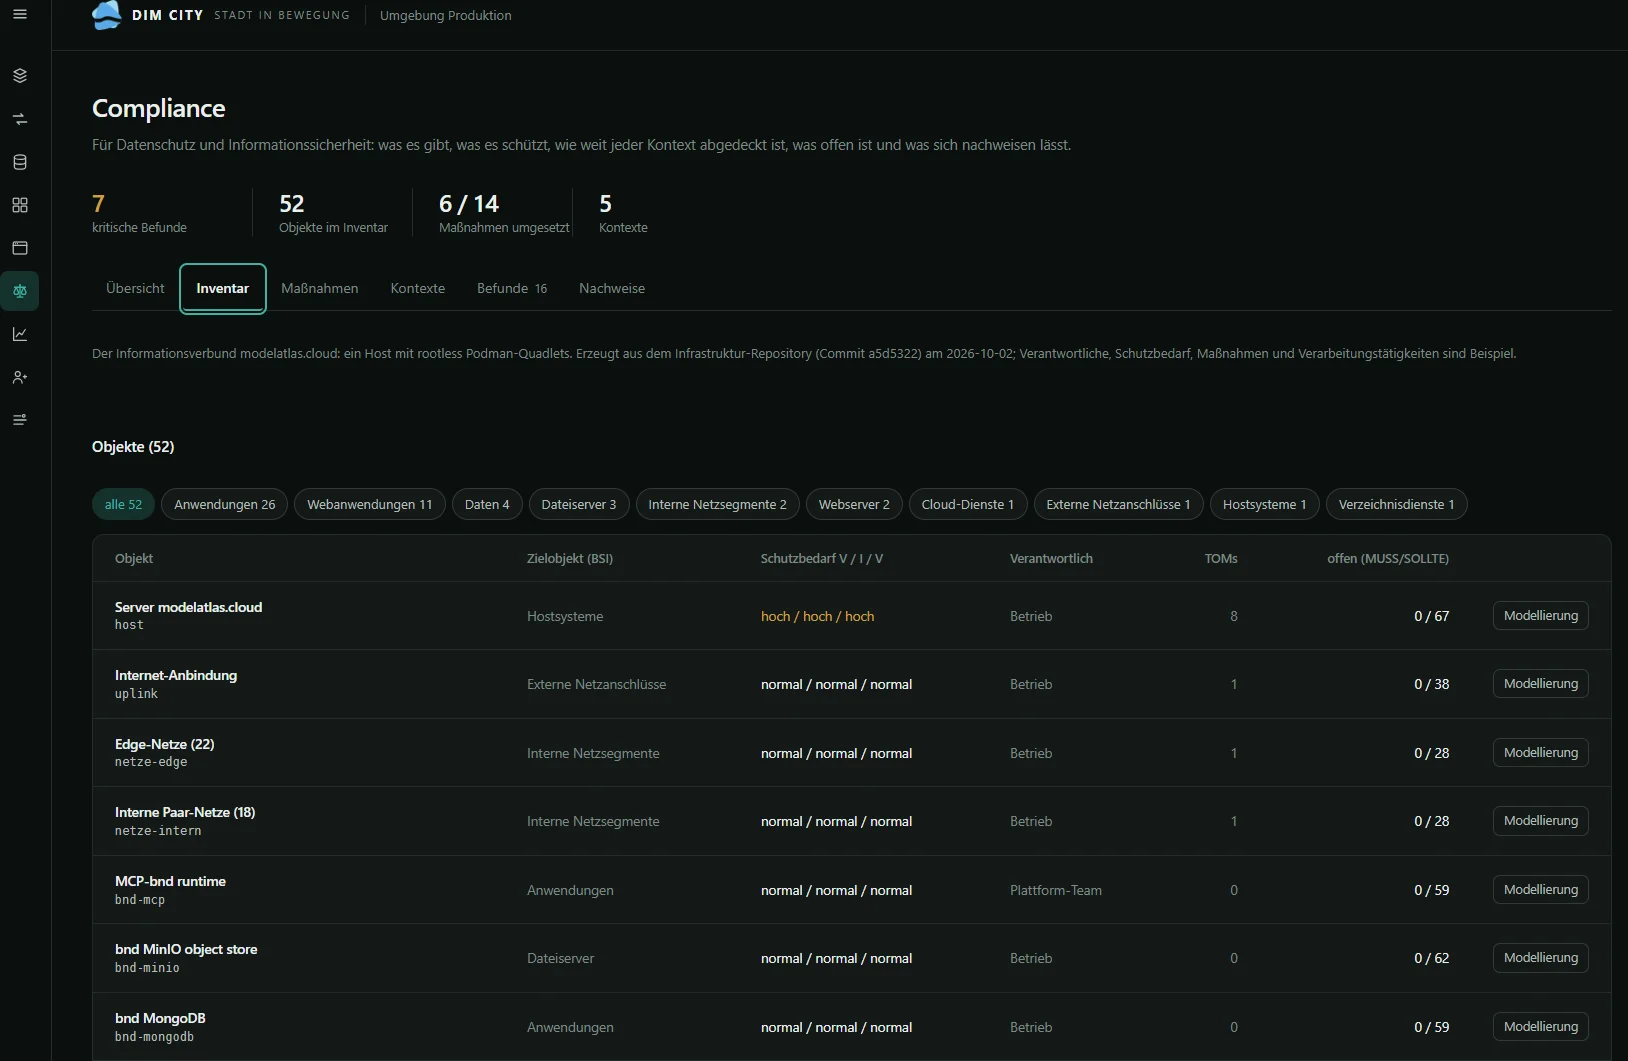The height and width of the screenshot is (1061, 1628).
Task: Click the 'Umgebung Produktion' header label
Action: (x=445, y=15)
